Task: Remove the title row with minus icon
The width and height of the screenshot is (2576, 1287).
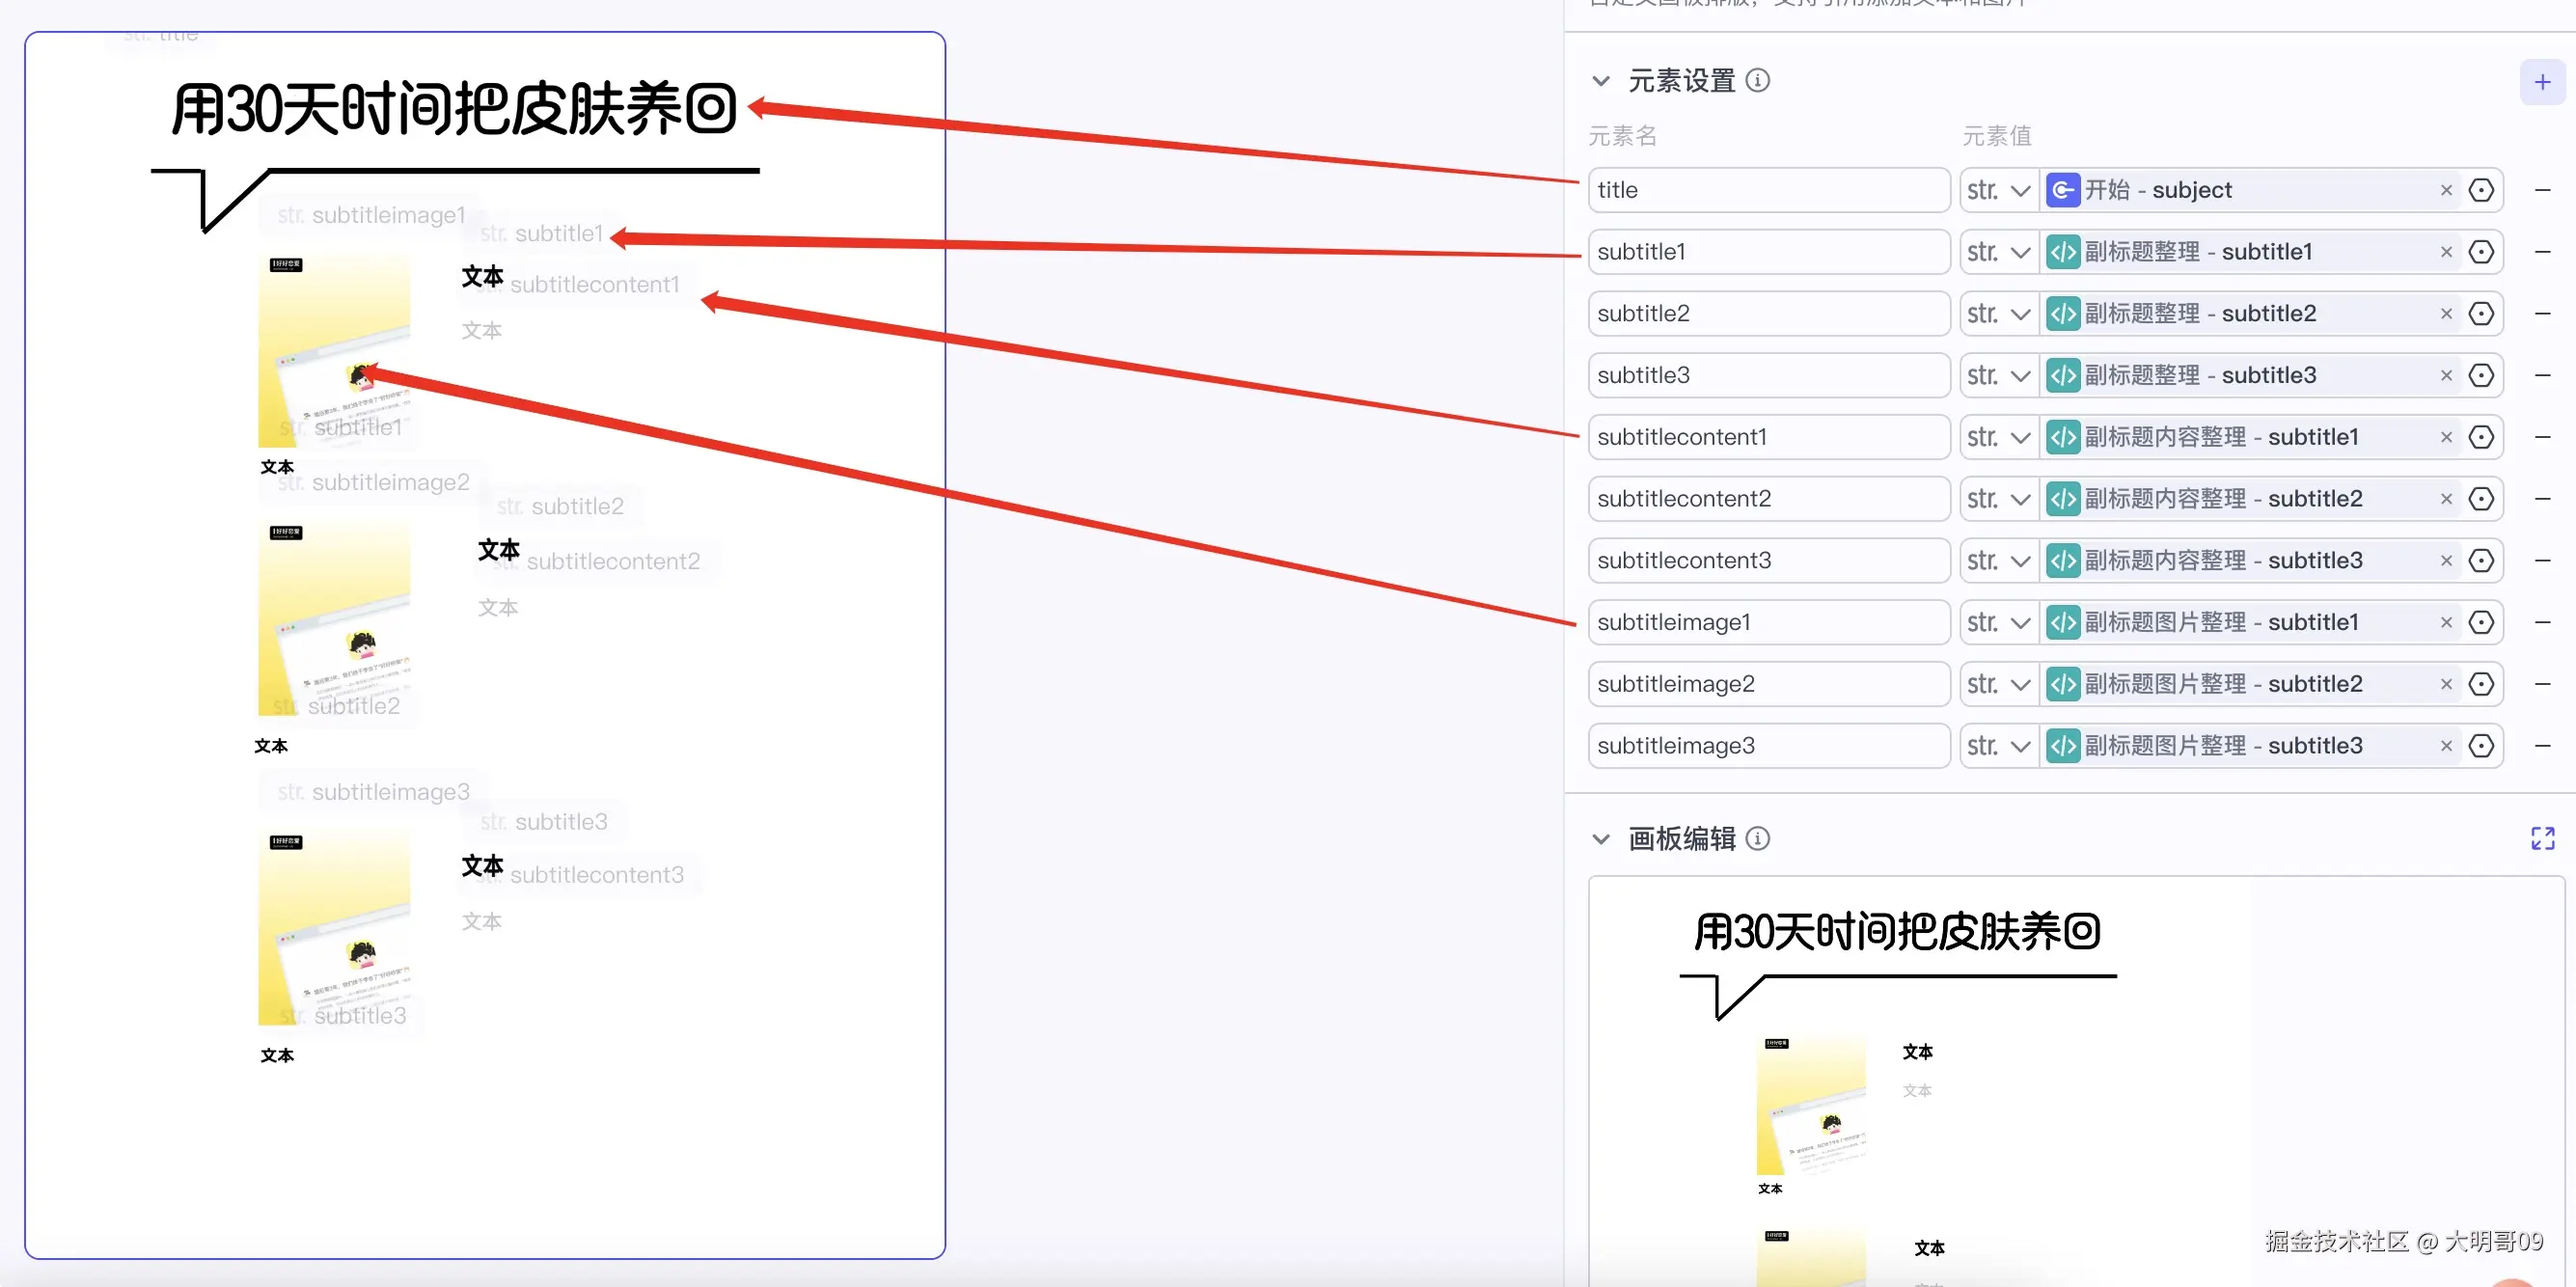Action: (2541, 190)
